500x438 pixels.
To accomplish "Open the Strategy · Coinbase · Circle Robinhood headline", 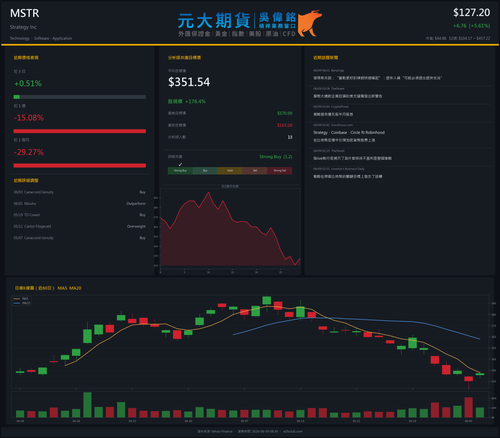I will point(349,136).
